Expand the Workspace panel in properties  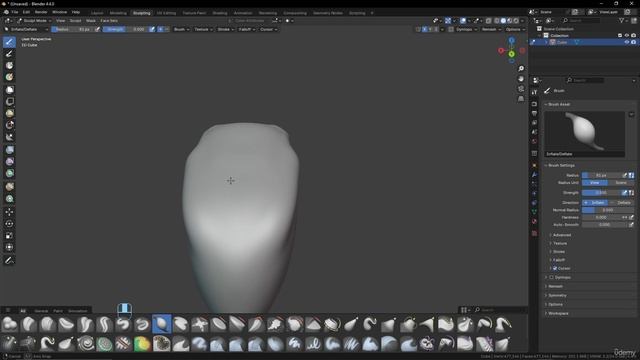[558, 313]
